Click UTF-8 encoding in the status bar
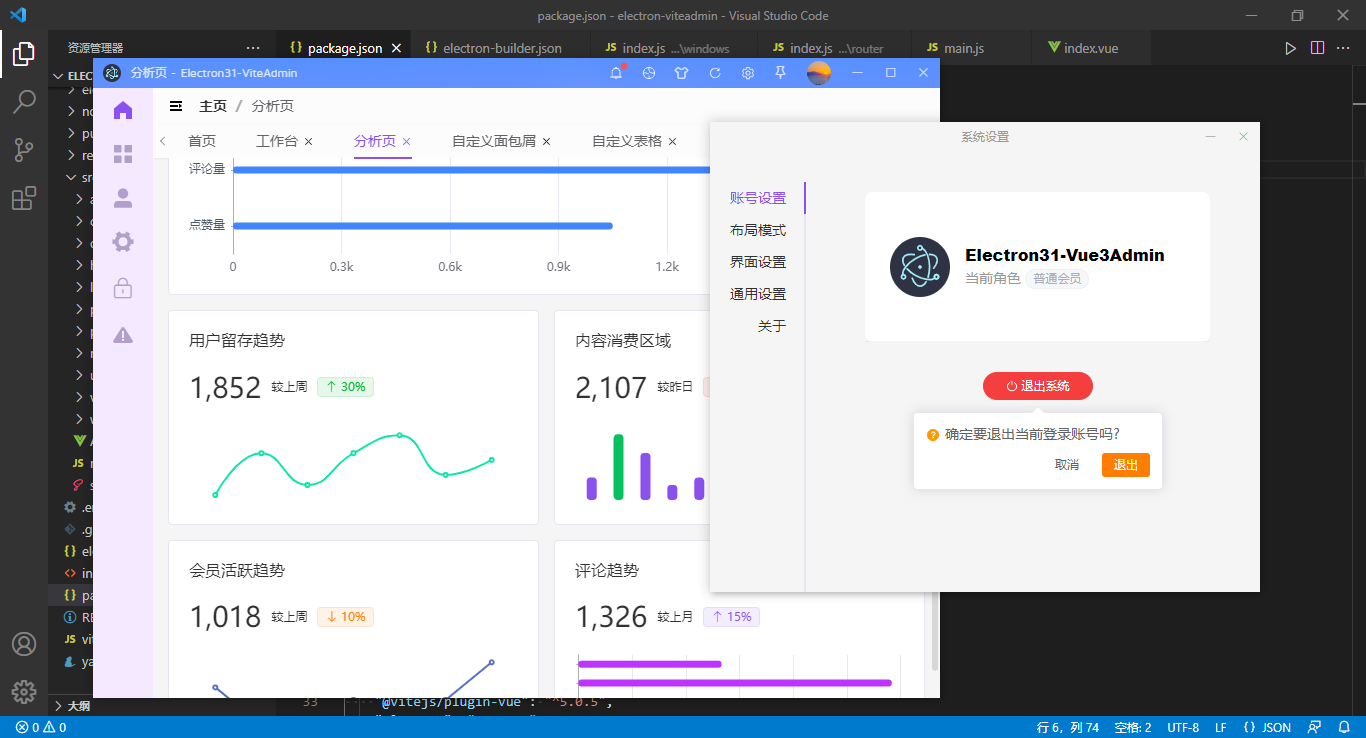 (x=1183, y=727)
